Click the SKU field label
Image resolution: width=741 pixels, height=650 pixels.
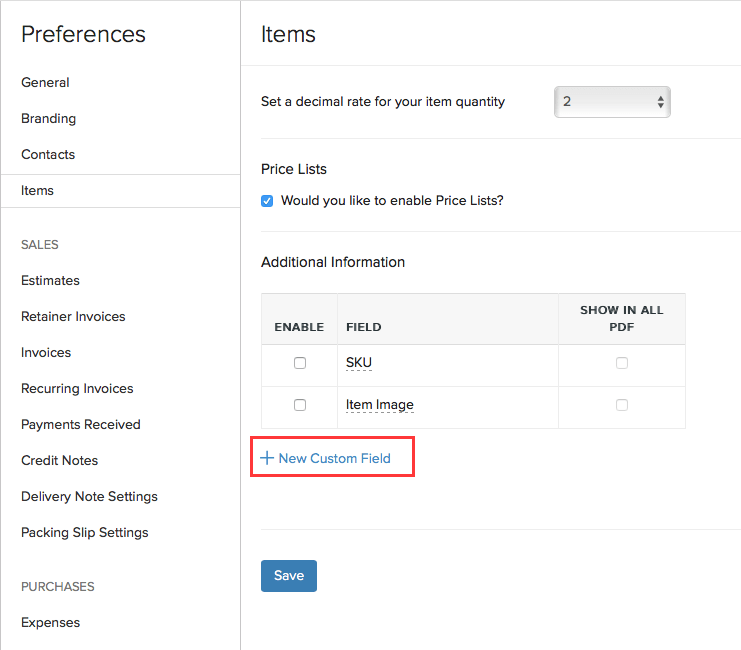[x=359, y=363]
